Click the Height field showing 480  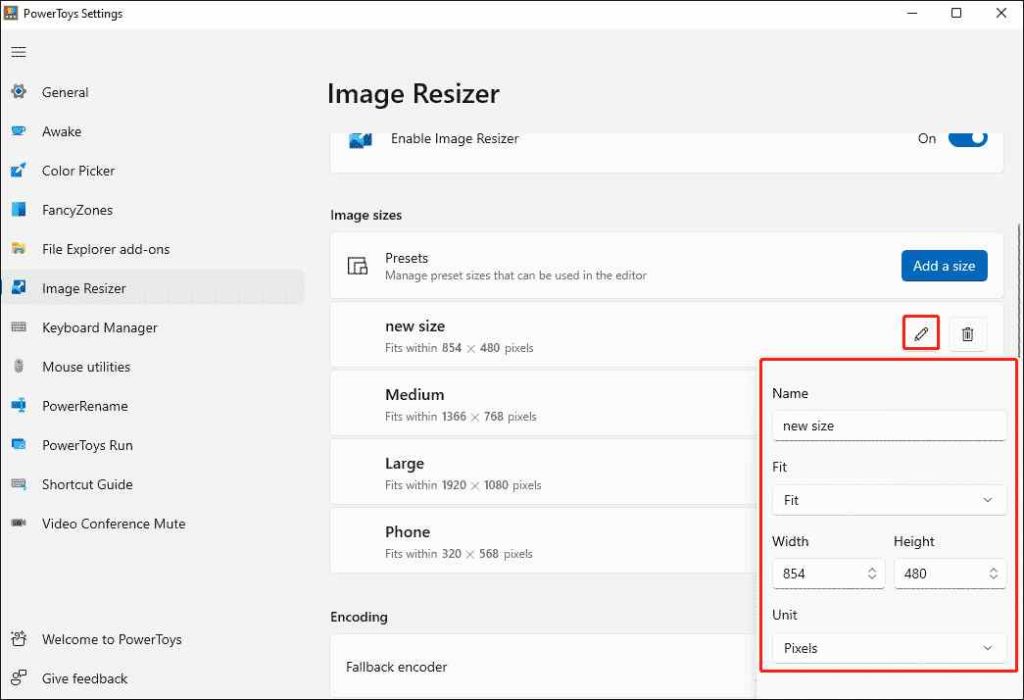pyautogui.click(x=950, y=573)
